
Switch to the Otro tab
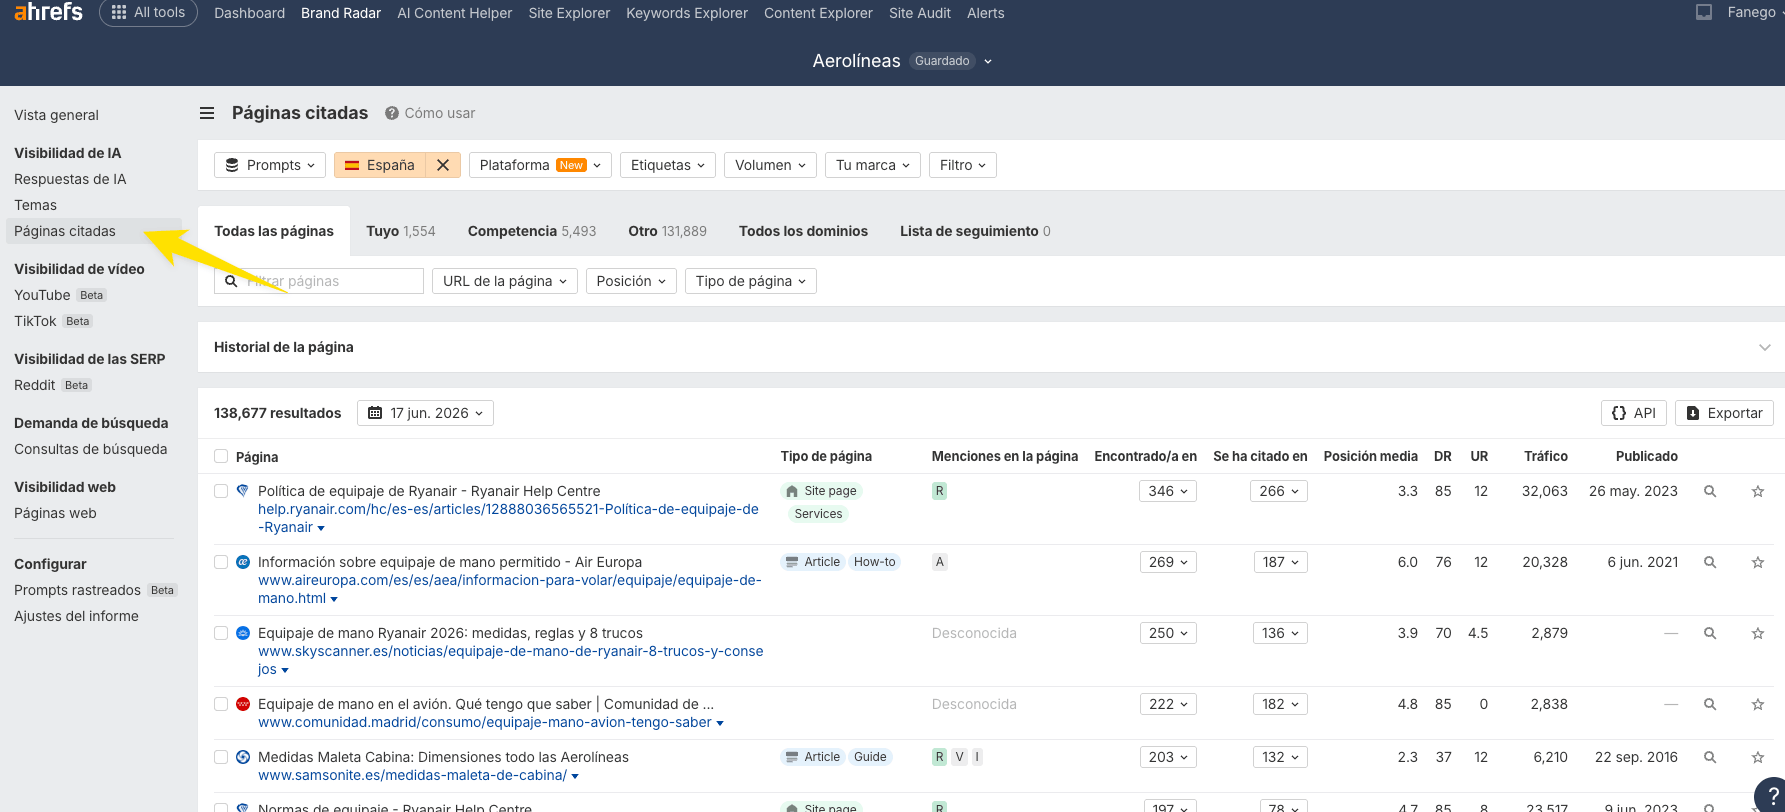(667, 231)
